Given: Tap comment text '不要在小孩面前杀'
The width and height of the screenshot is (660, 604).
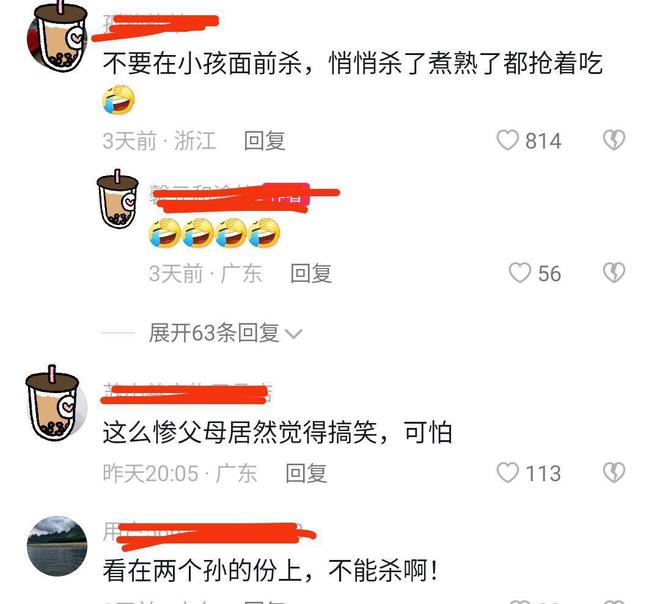Looking at the screenshot, I should (x=202, y=64).
